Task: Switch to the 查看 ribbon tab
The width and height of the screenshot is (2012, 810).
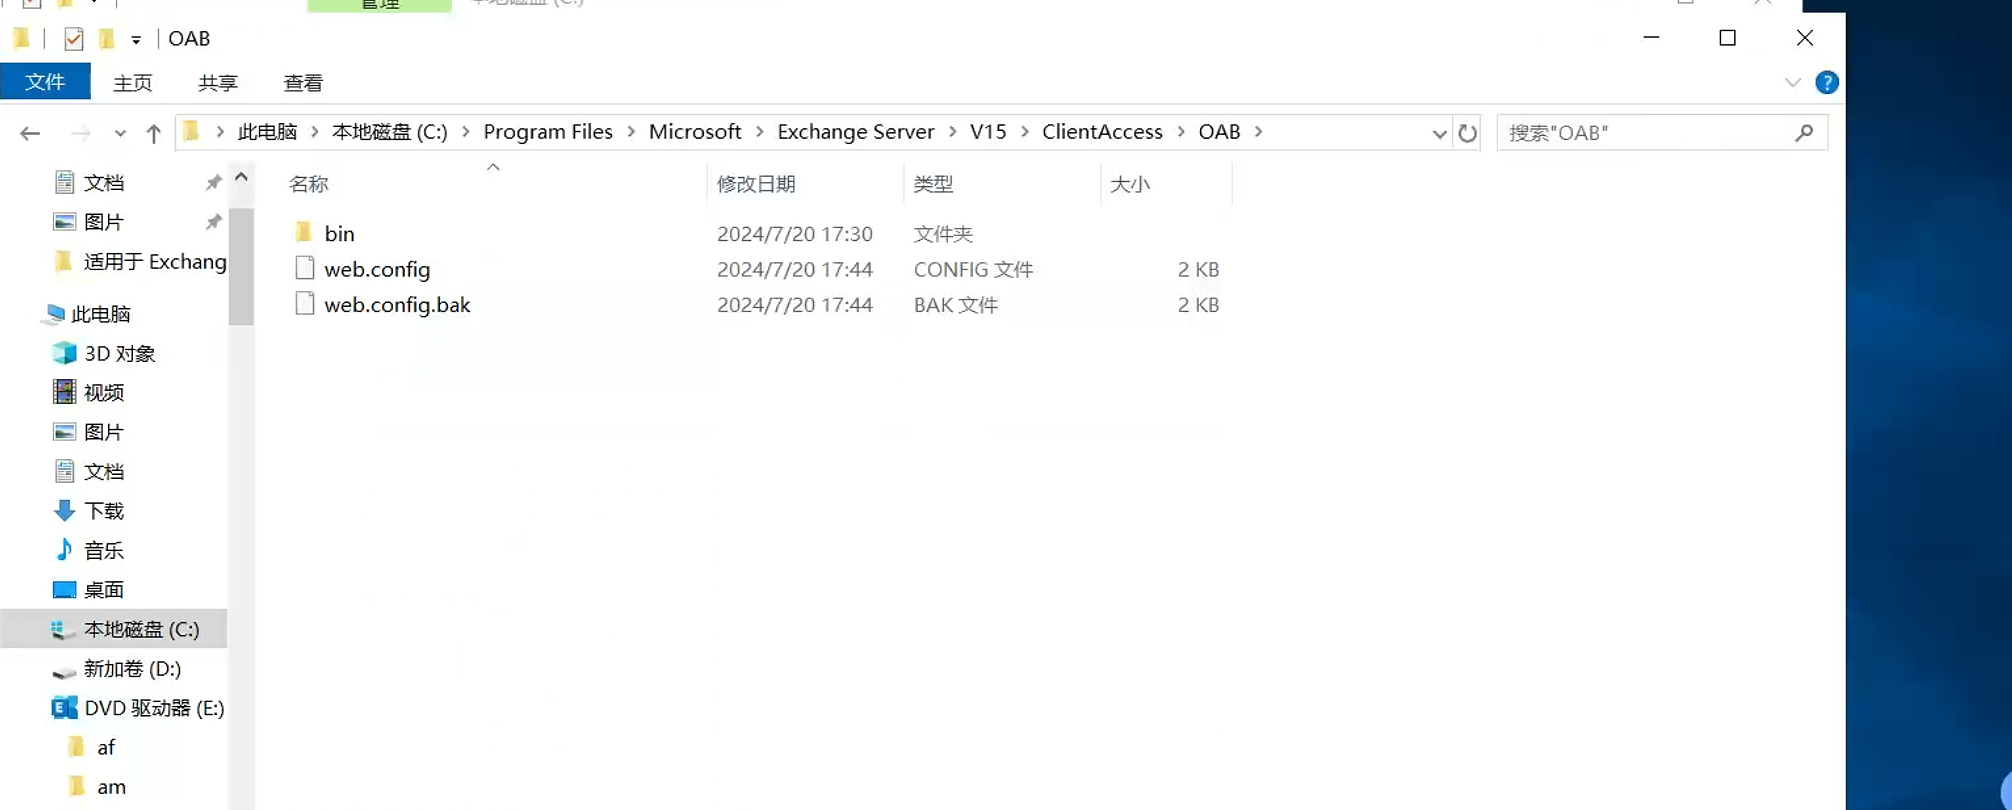Action: [303, 83]
